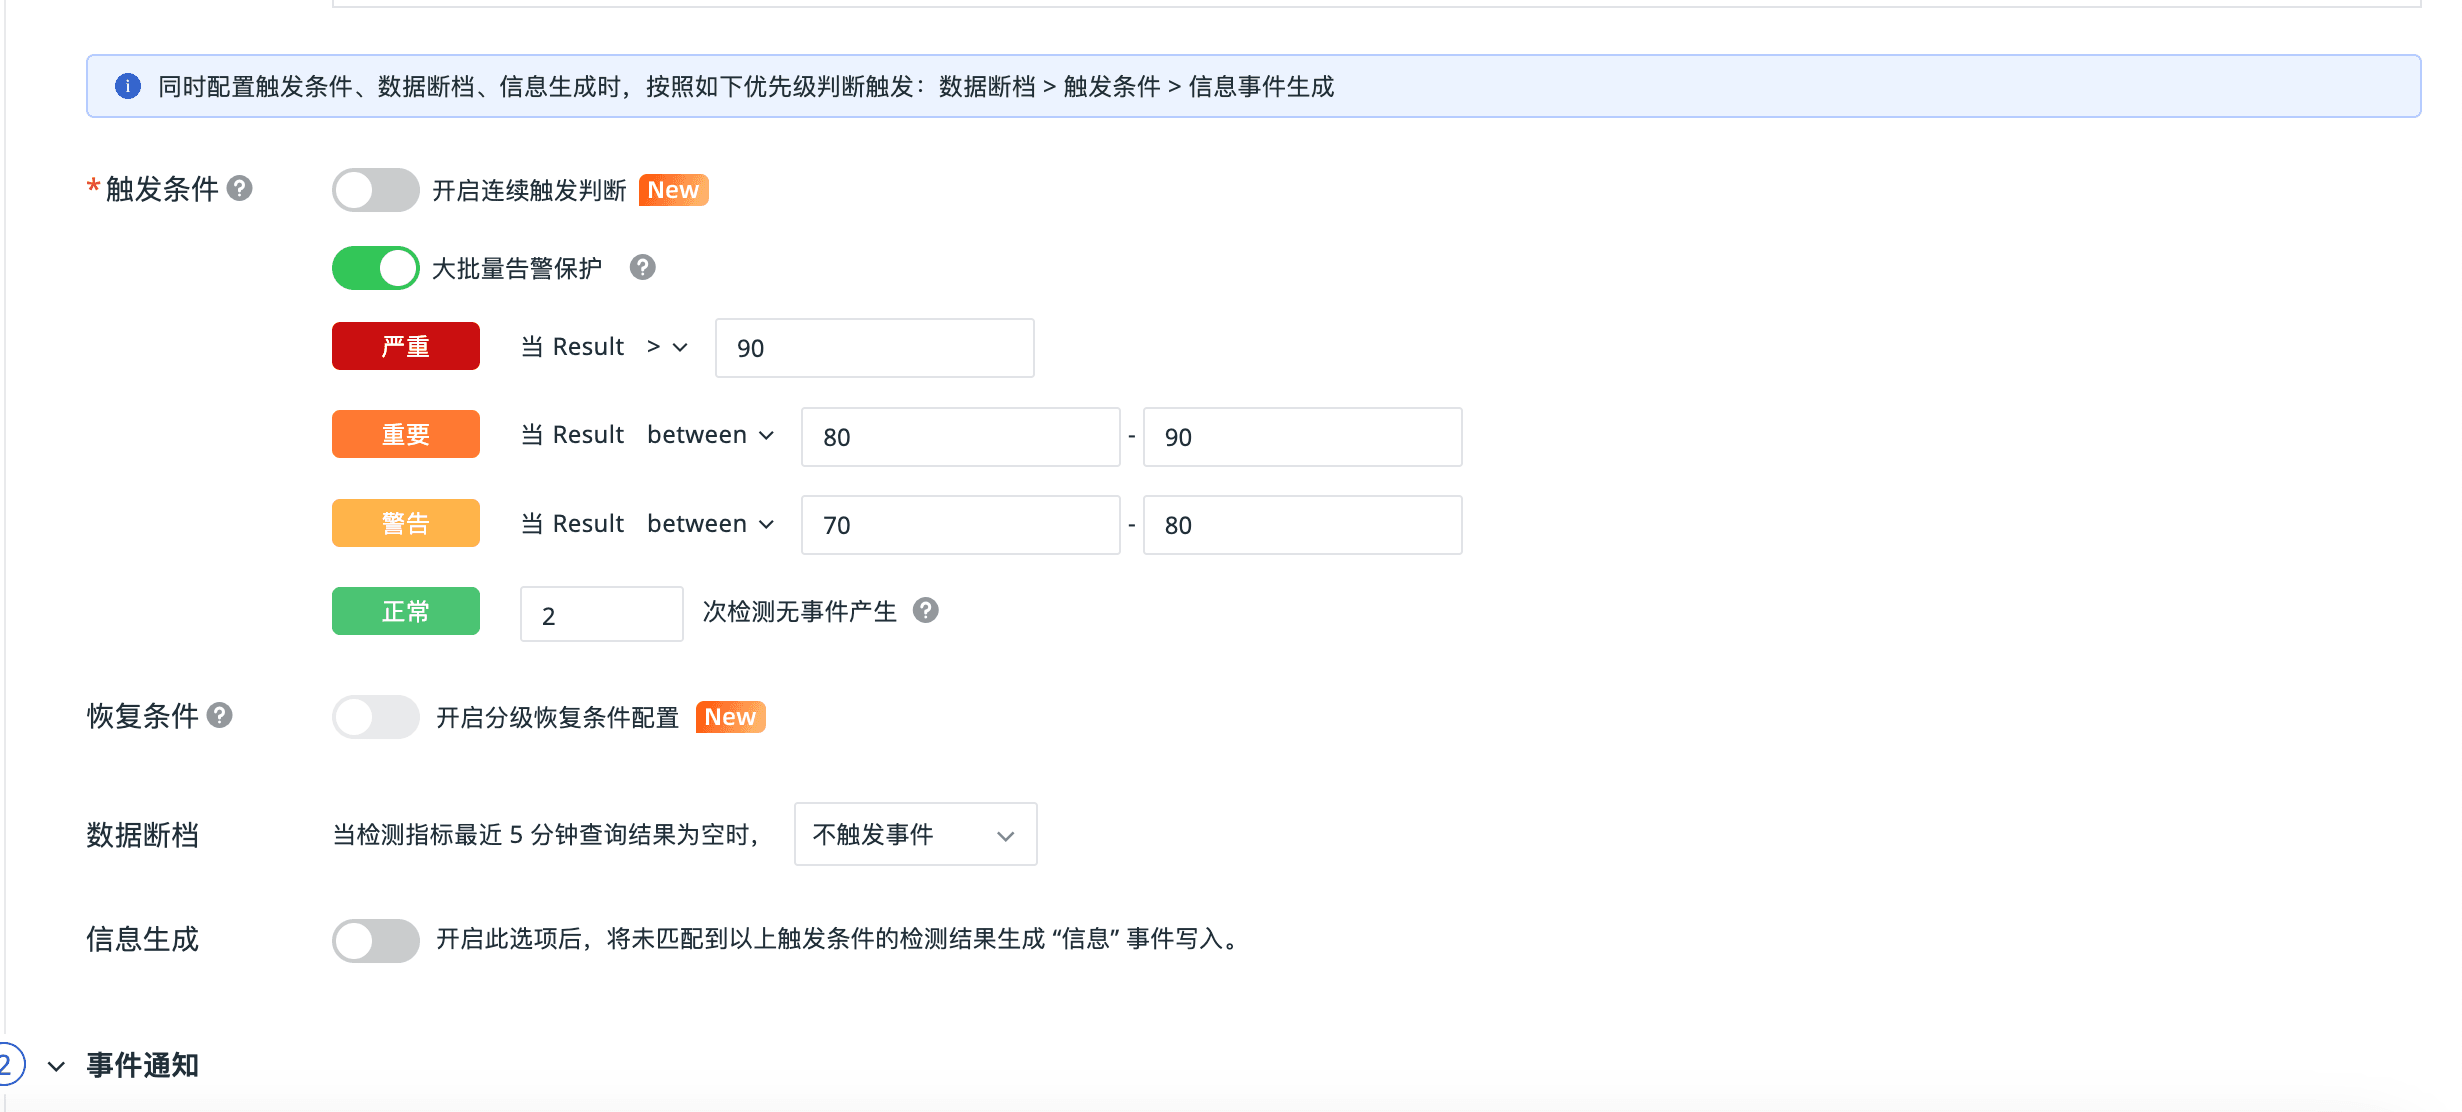Click help icon next to 恢复条件

(220, 715)
